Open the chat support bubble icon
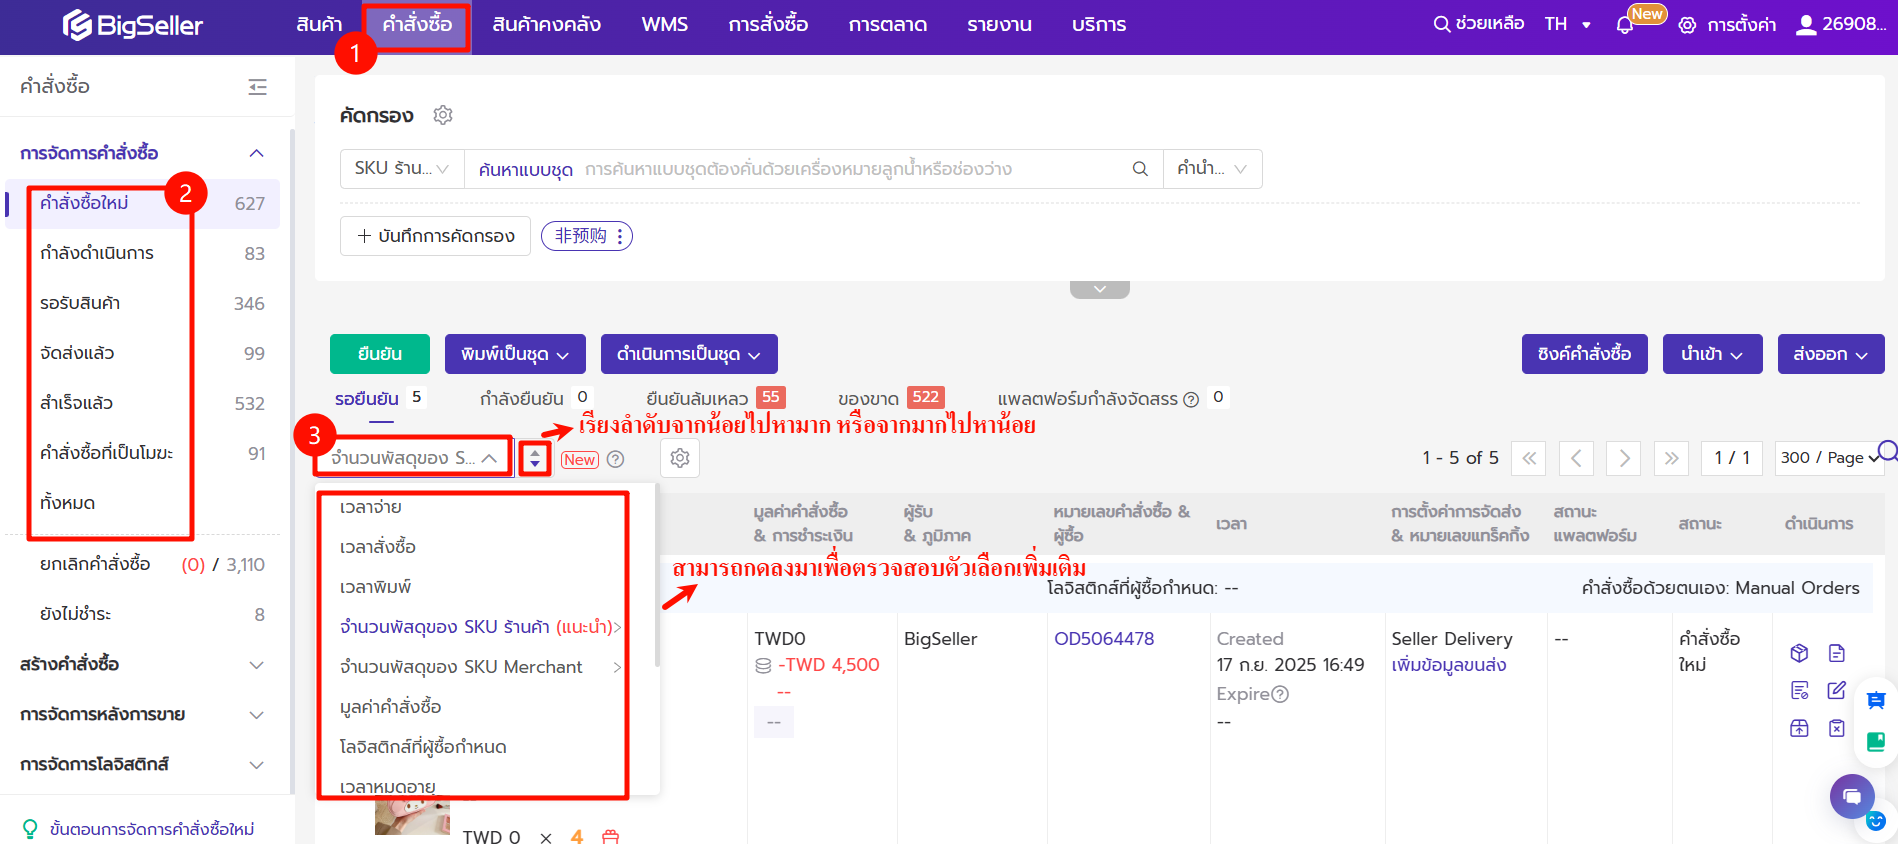Viewport: 1898px width, 844px height. click(1851, 796)
